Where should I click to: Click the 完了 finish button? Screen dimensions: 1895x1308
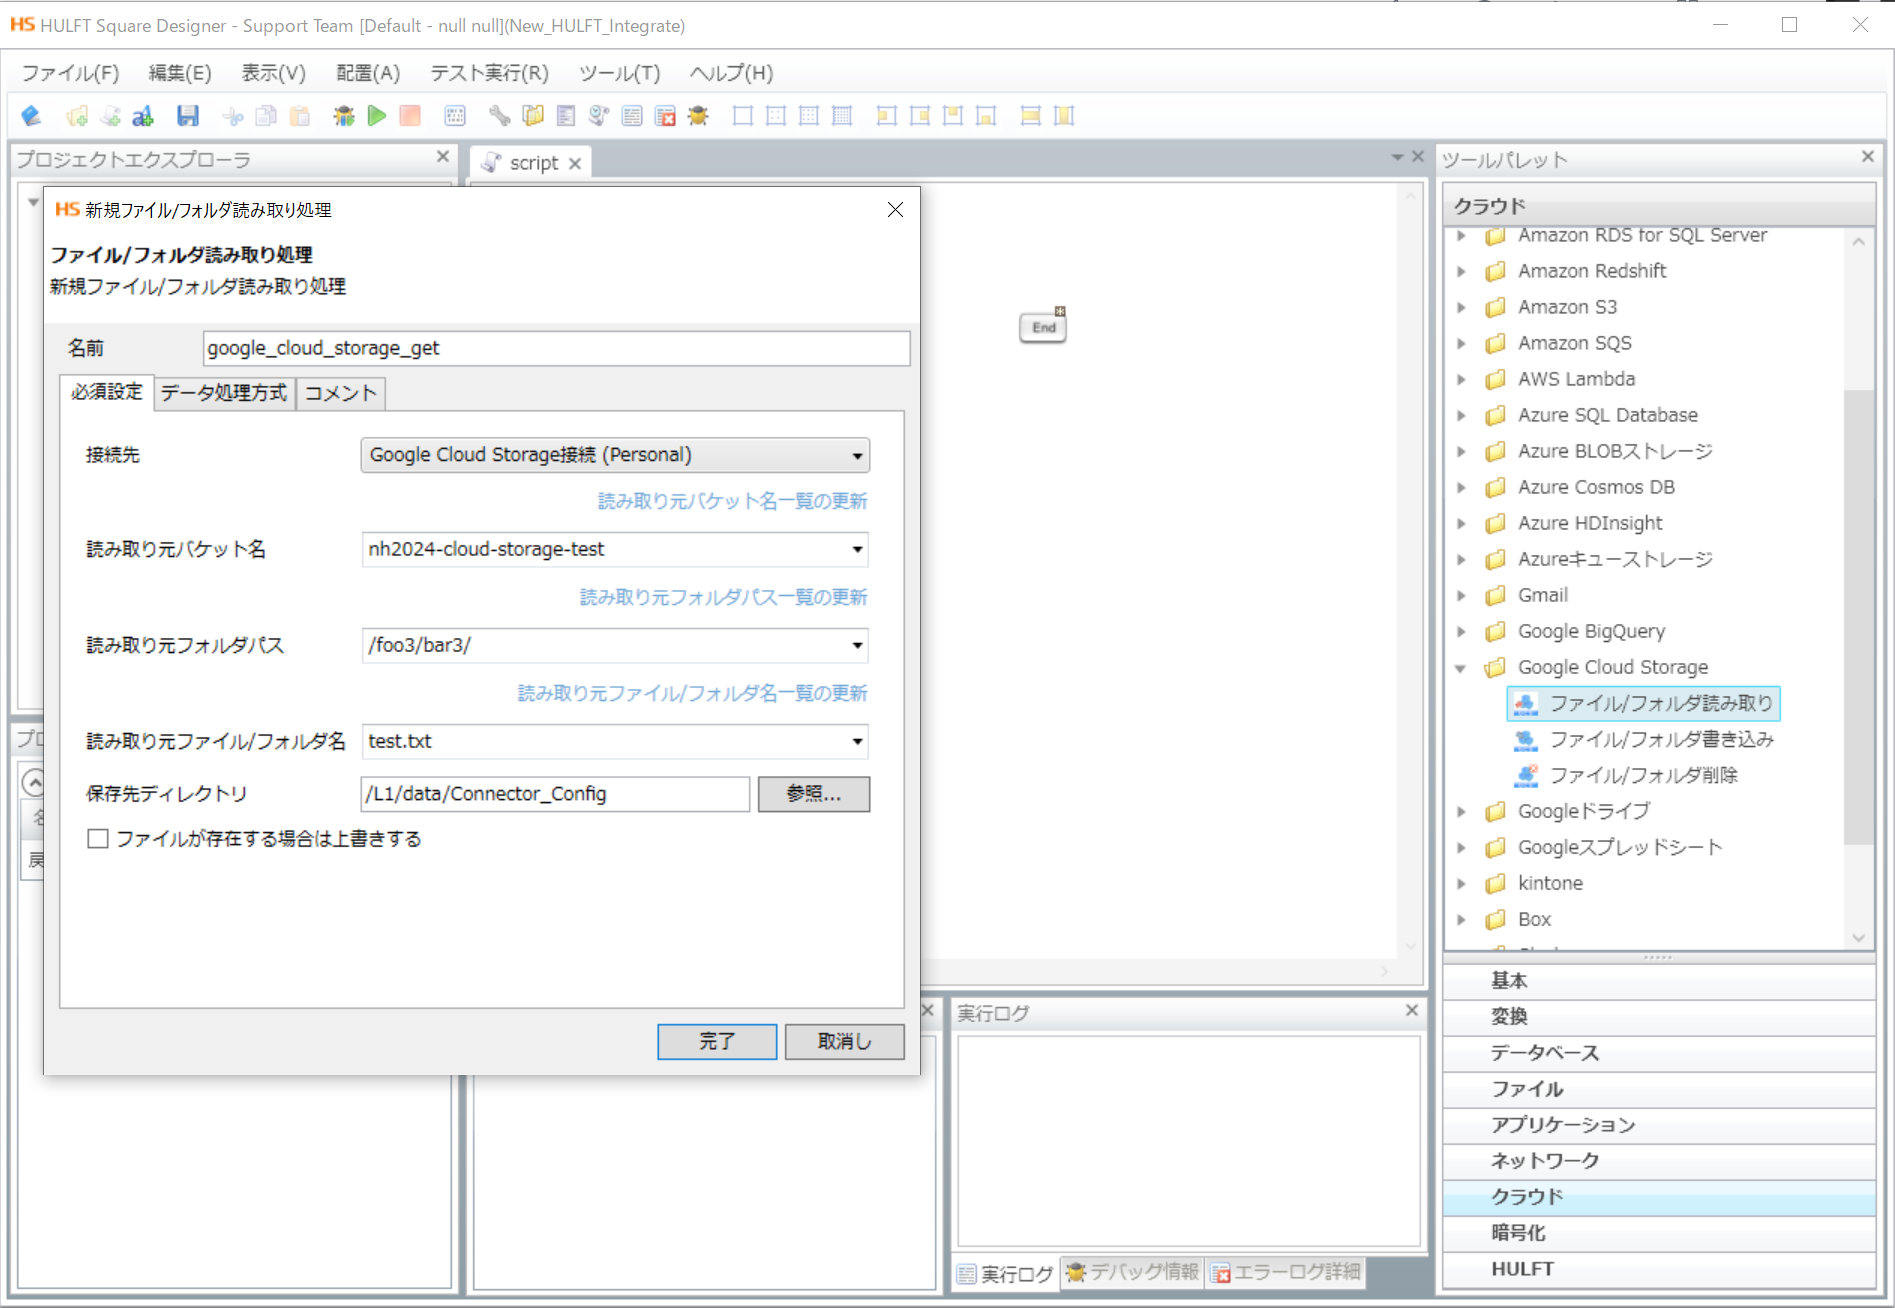(717, 1041)
